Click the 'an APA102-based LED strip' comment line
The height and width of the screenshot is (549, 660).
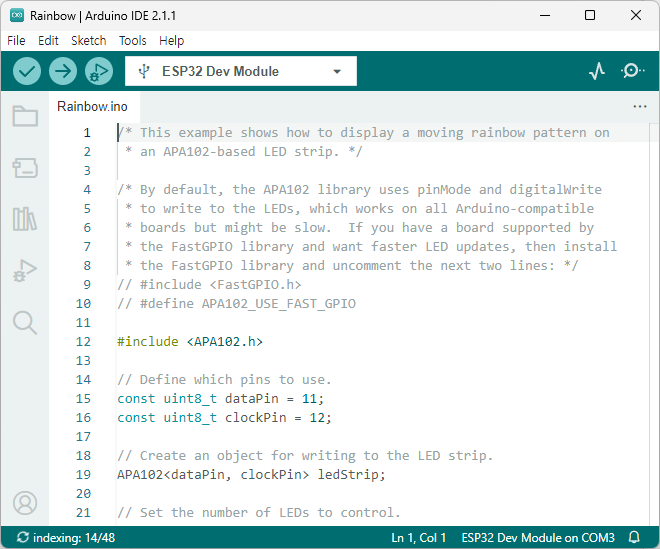point(244,152)
